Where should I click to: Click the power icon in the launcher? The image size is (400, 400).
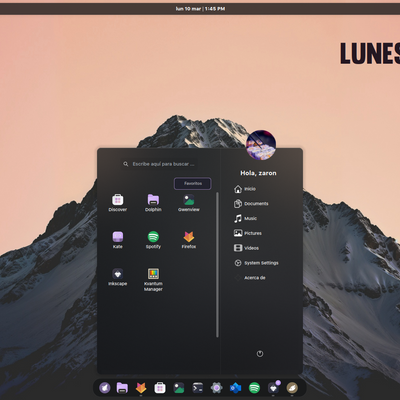pyautogui.click(x=260, y=354)
